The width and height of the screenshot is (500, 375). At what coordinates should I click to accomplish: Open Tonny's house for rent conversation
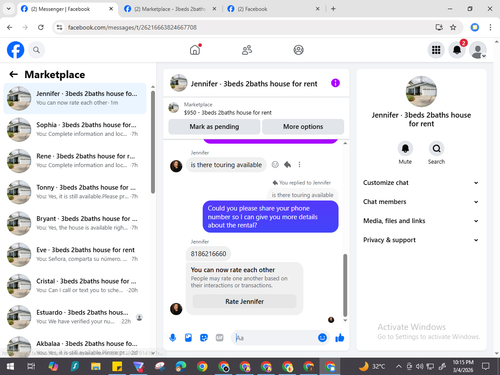pos(75,192)
